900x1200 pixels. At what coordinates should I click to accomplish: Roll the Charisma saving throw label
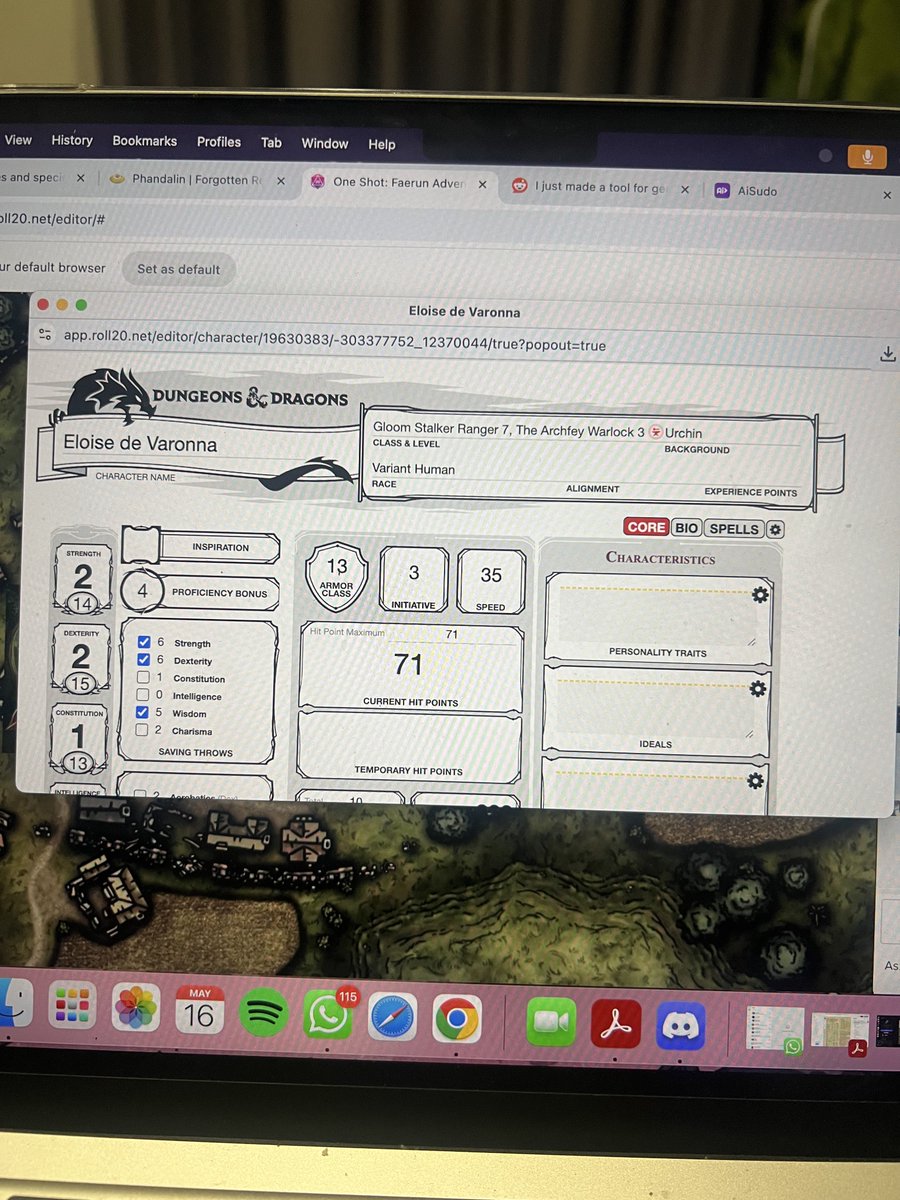pyautogui.click(x=192, y=731)
